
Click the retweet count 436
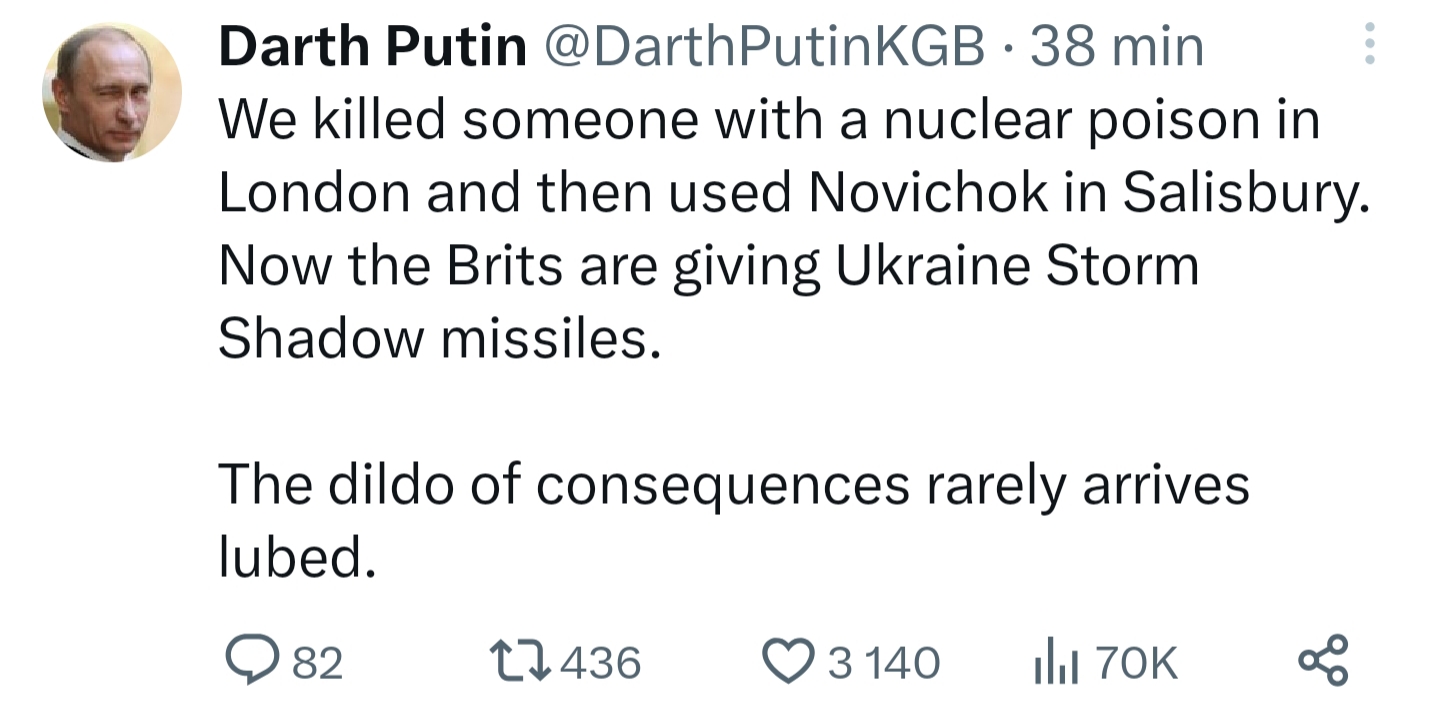[x=600, y=662]
